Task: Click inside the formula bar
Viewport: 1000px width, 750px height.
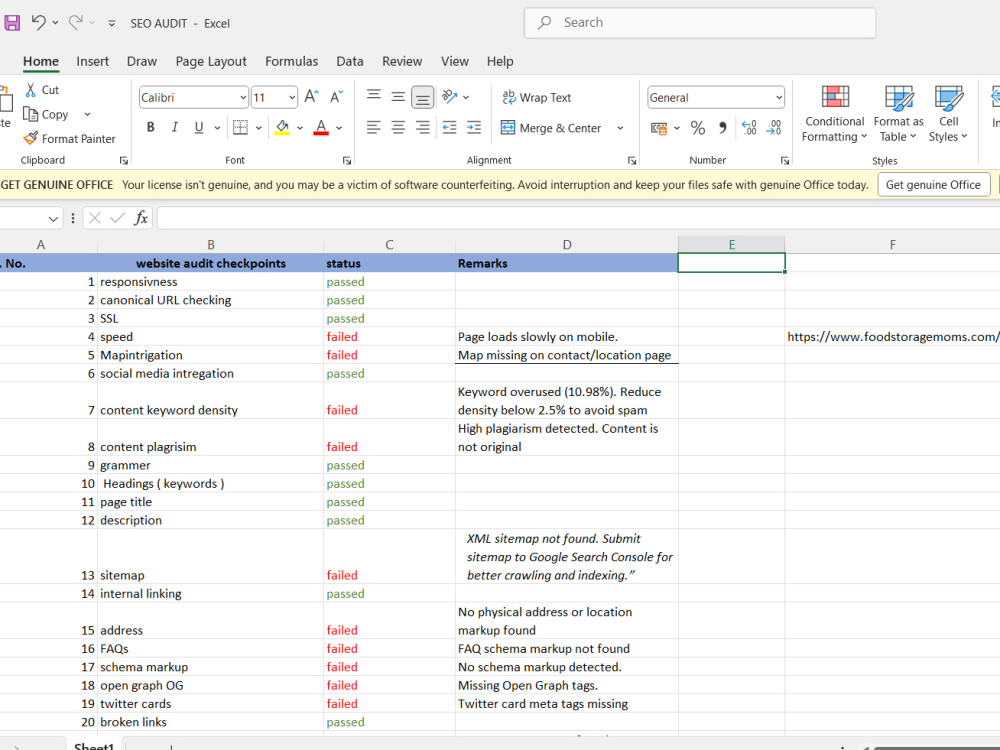Action: [578, 218]
